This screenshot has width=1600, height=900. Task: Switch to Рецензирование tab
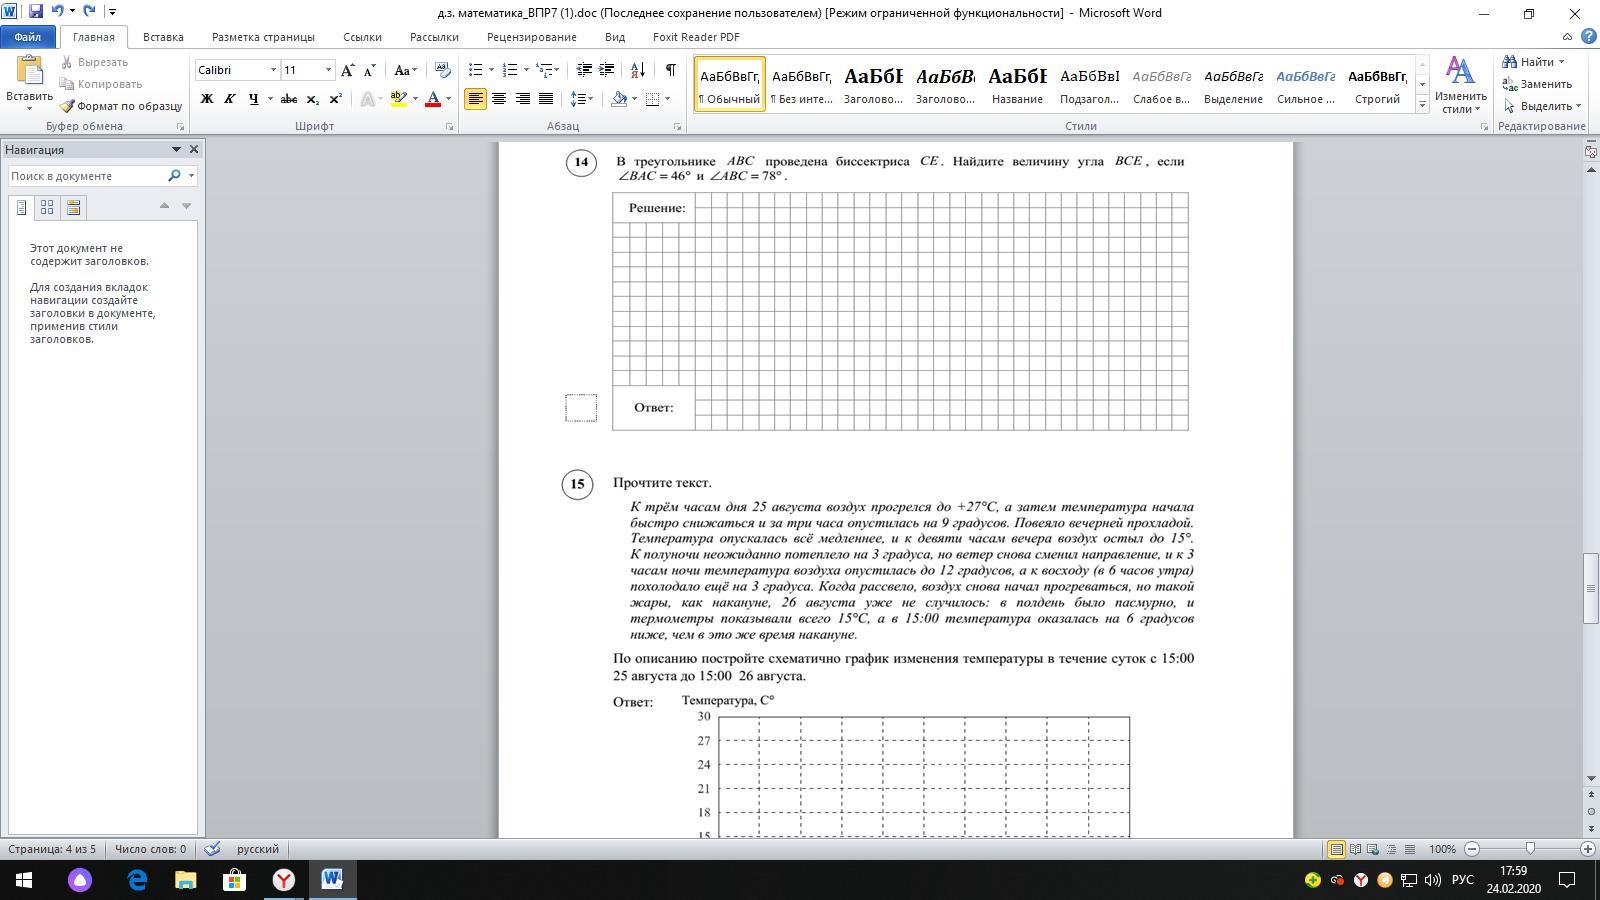coord(531,37)
